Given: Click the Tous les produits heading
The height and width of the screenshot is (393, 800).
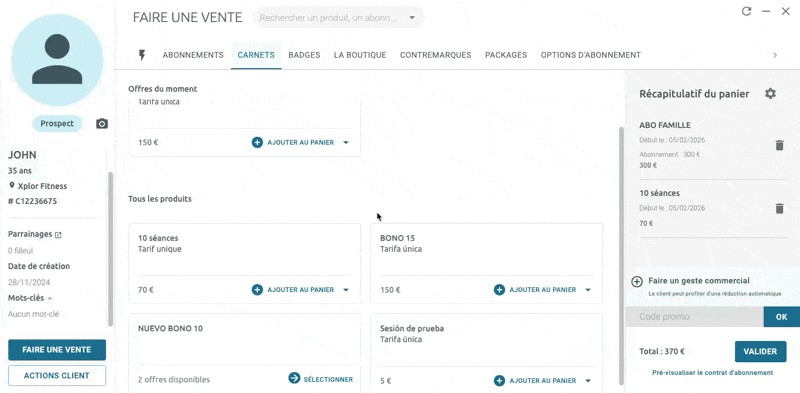Looking at the screenshot, I should pyautogui.click(x=160, y=199).
